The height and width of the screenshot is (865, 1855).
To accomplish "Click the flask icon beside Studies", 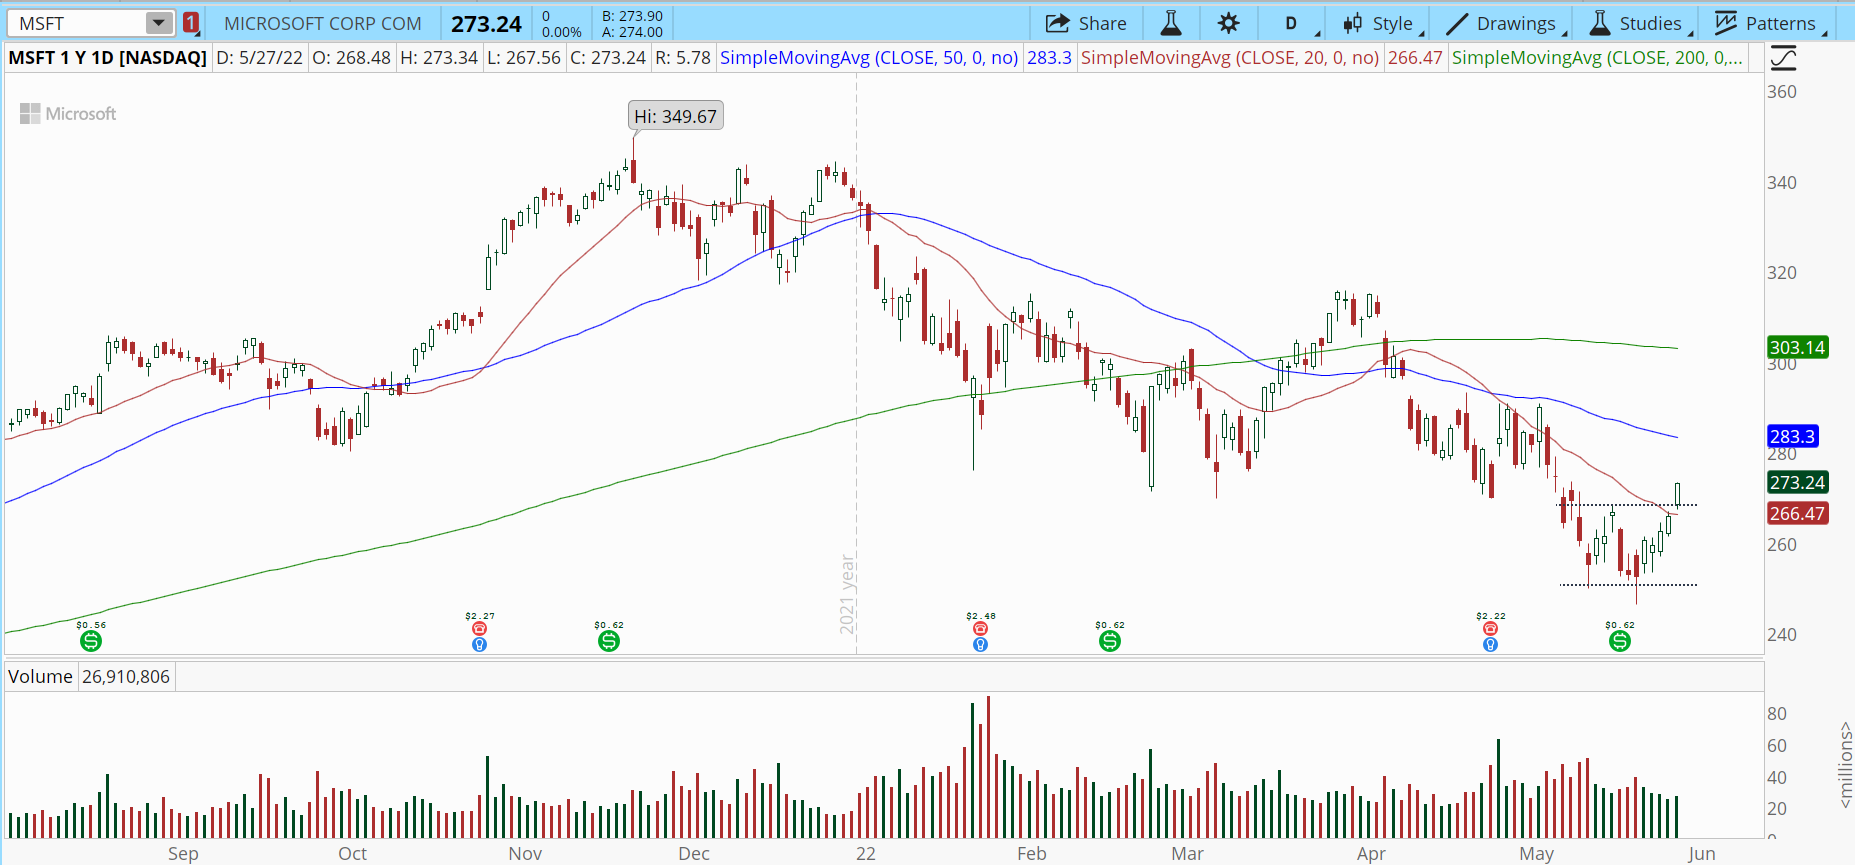I will point(1600,23).
